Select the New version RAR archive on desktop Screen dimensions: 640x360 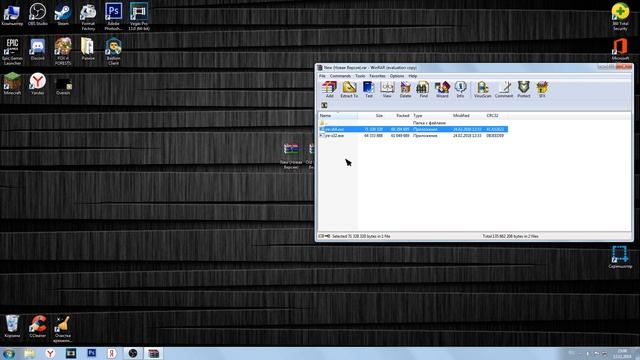click(291, 156)
